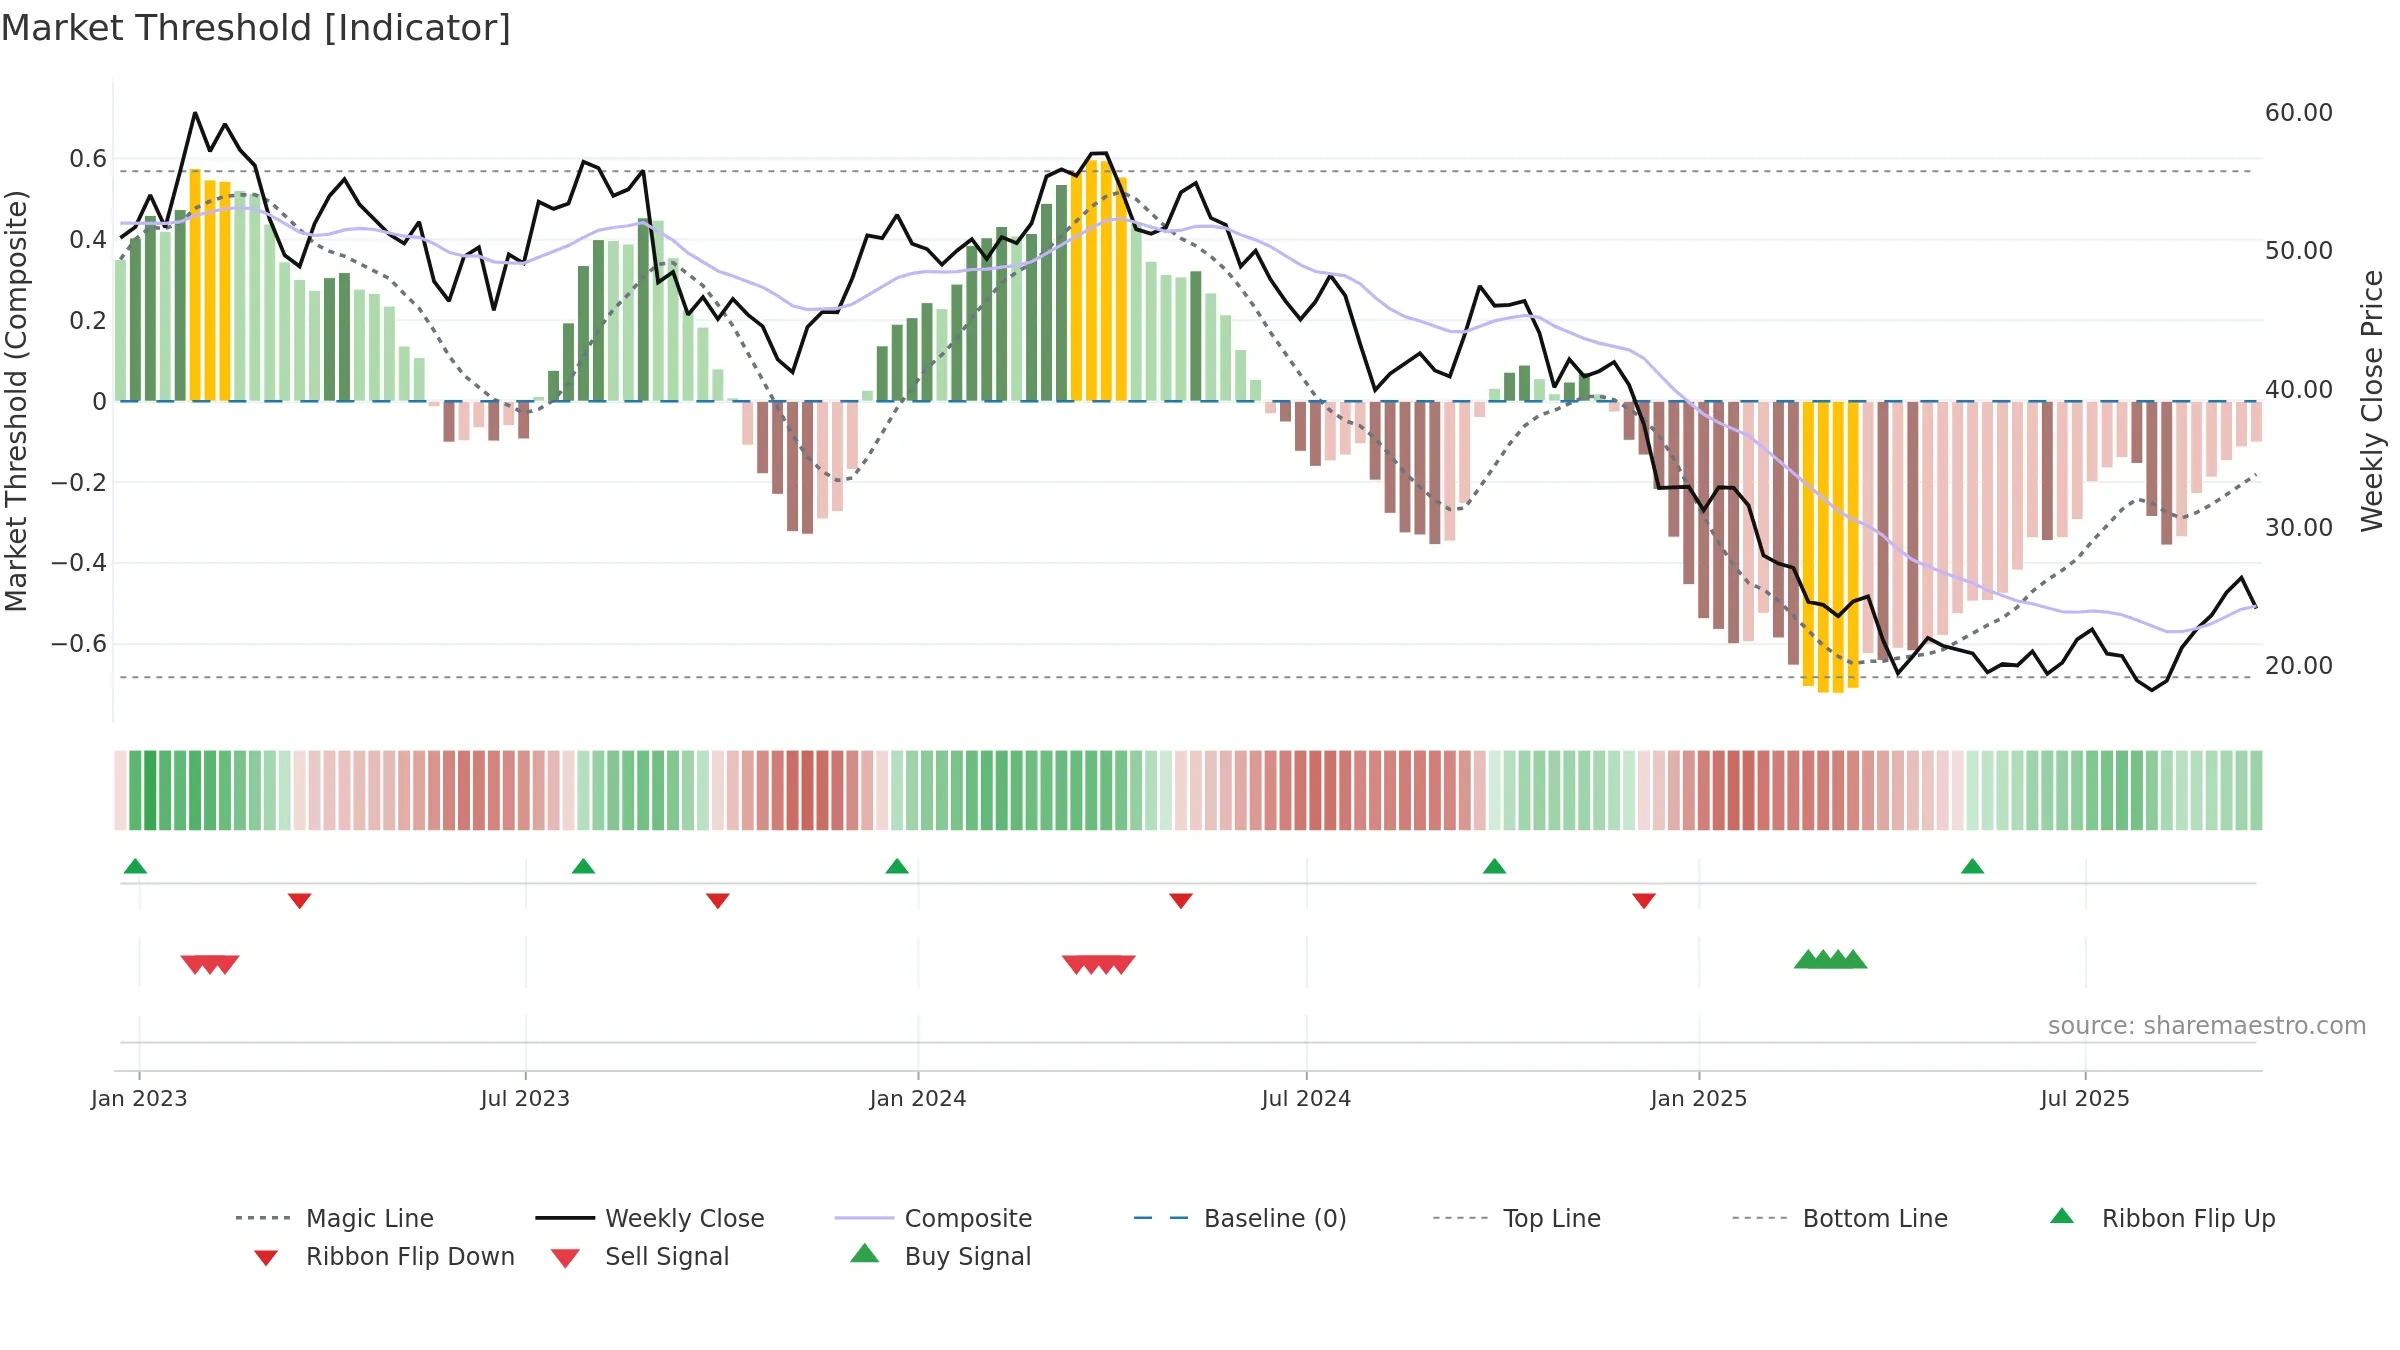This screenshot has width=2400, height=1350.
Task: Toggle the Ribbon Flip Up legend entry
Action: (x=2163, y=1218)
